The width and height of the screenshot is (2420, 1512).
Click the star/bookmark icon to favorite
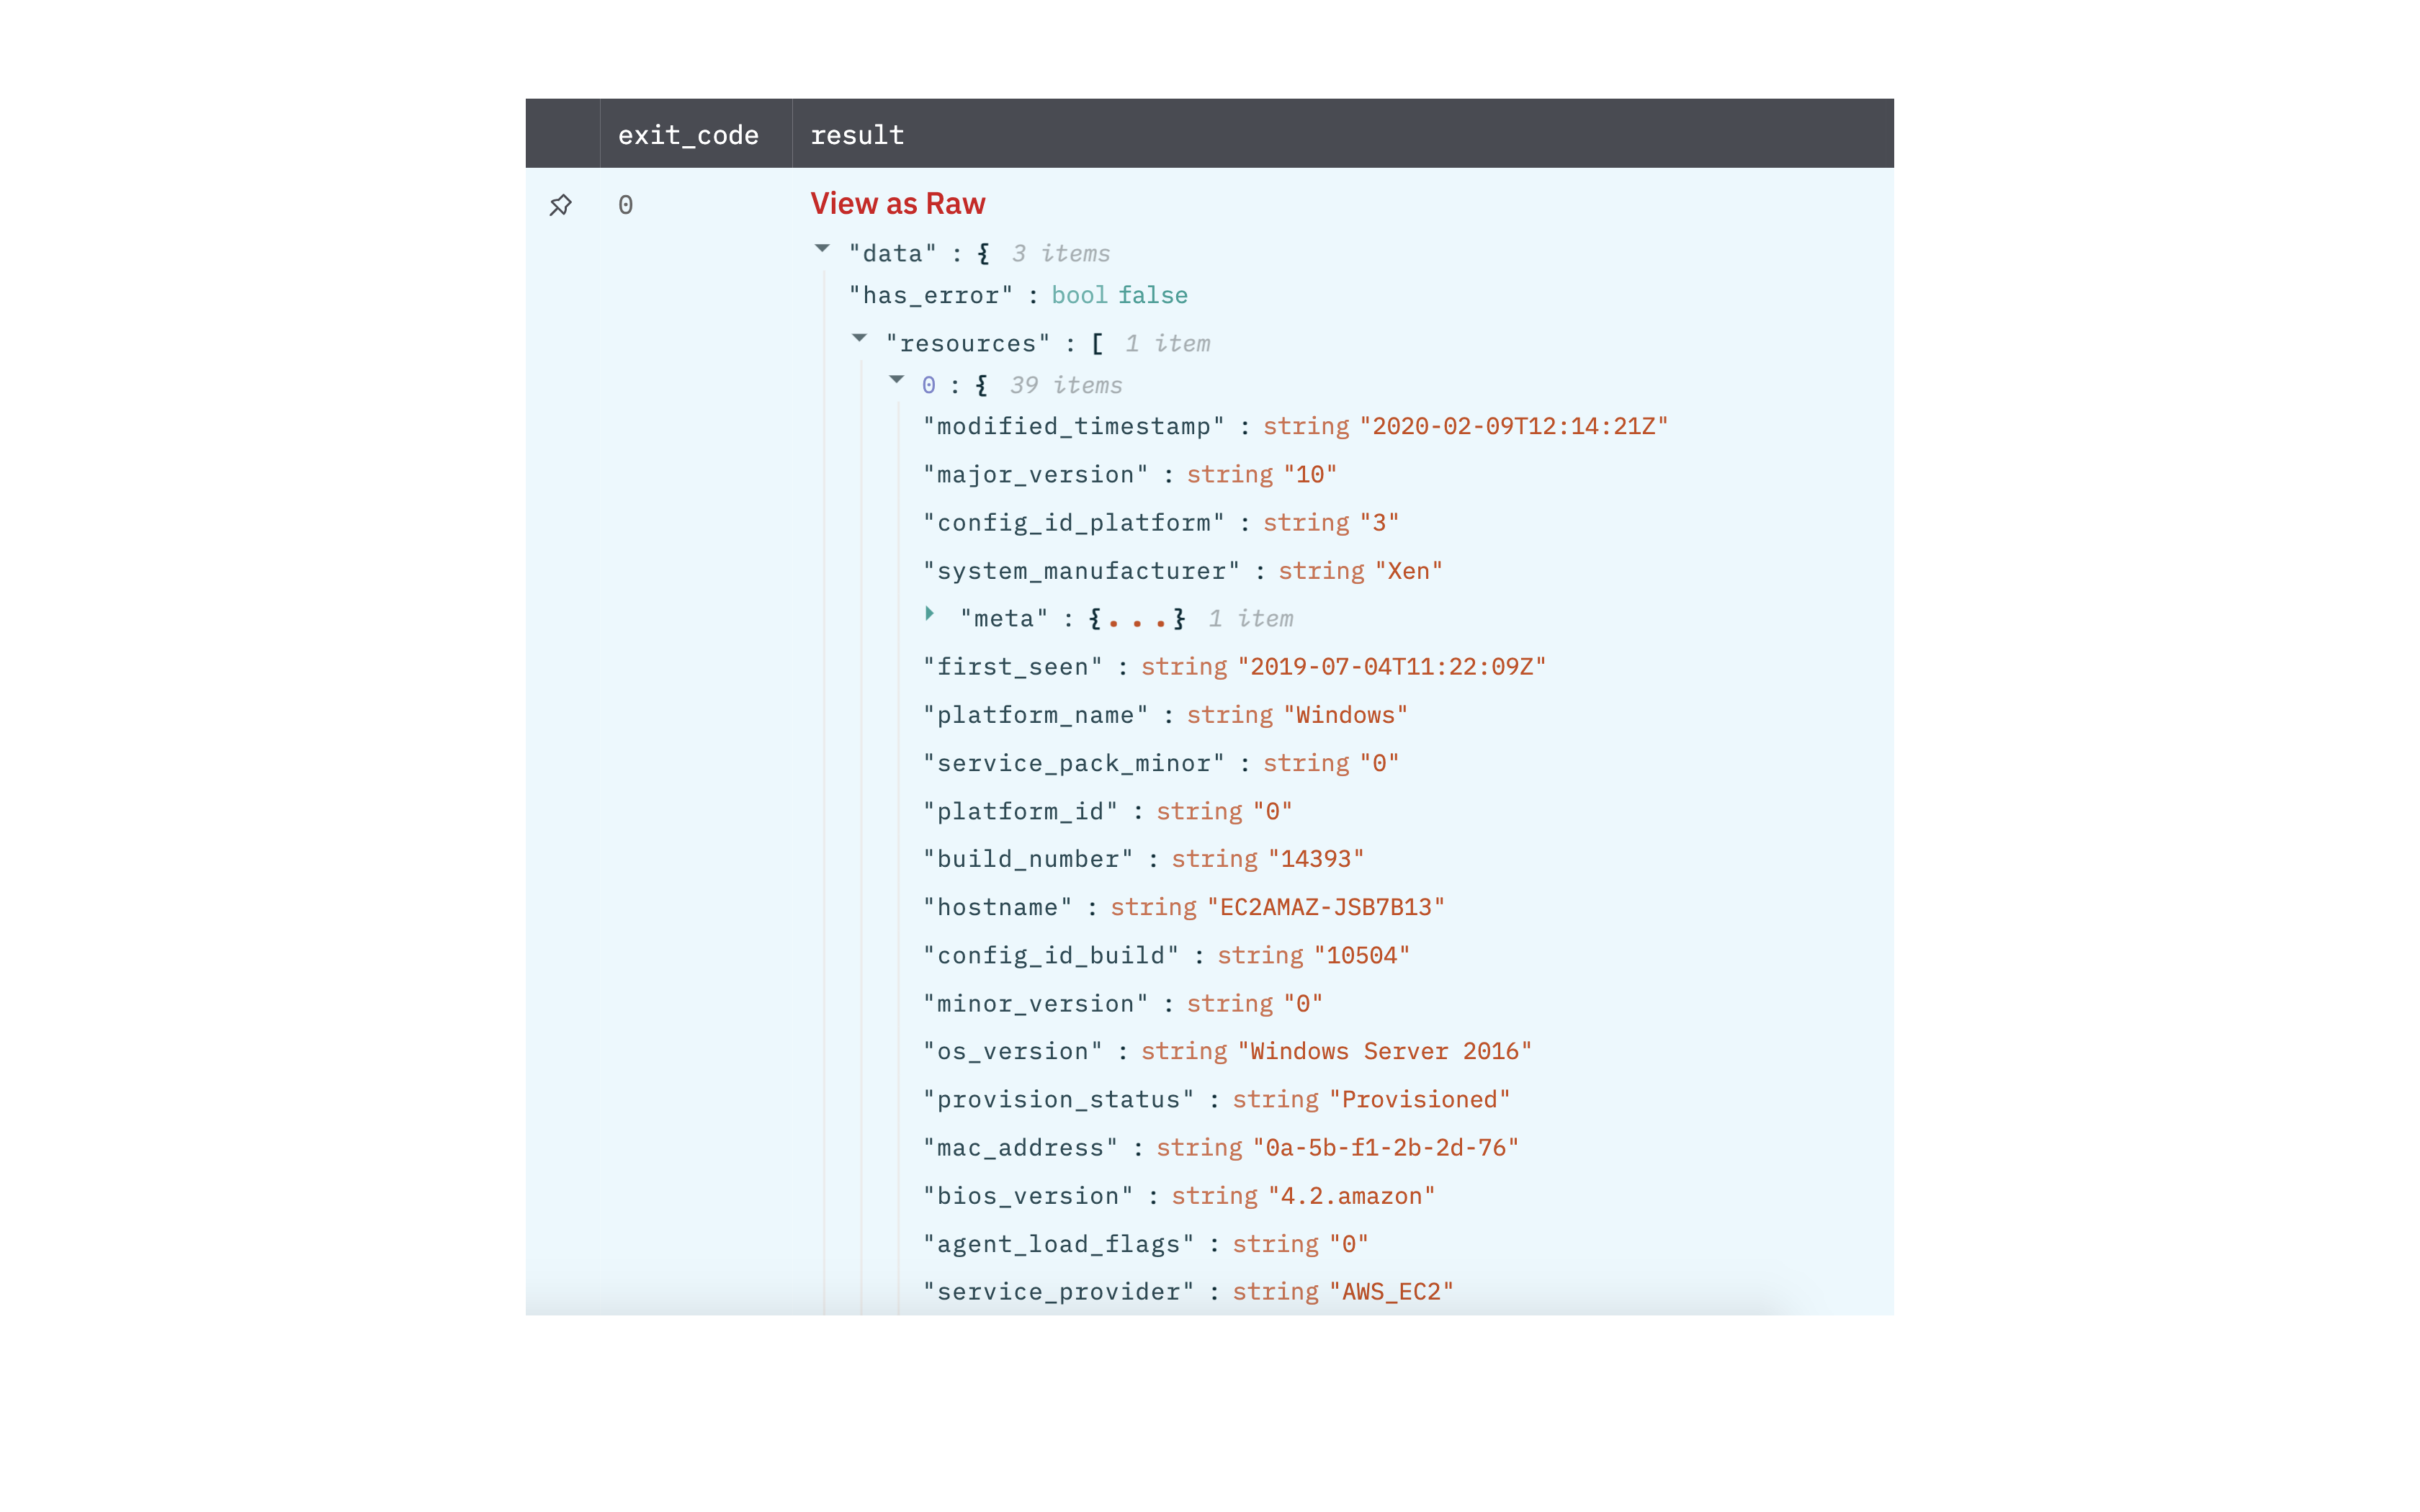[561, 204]
